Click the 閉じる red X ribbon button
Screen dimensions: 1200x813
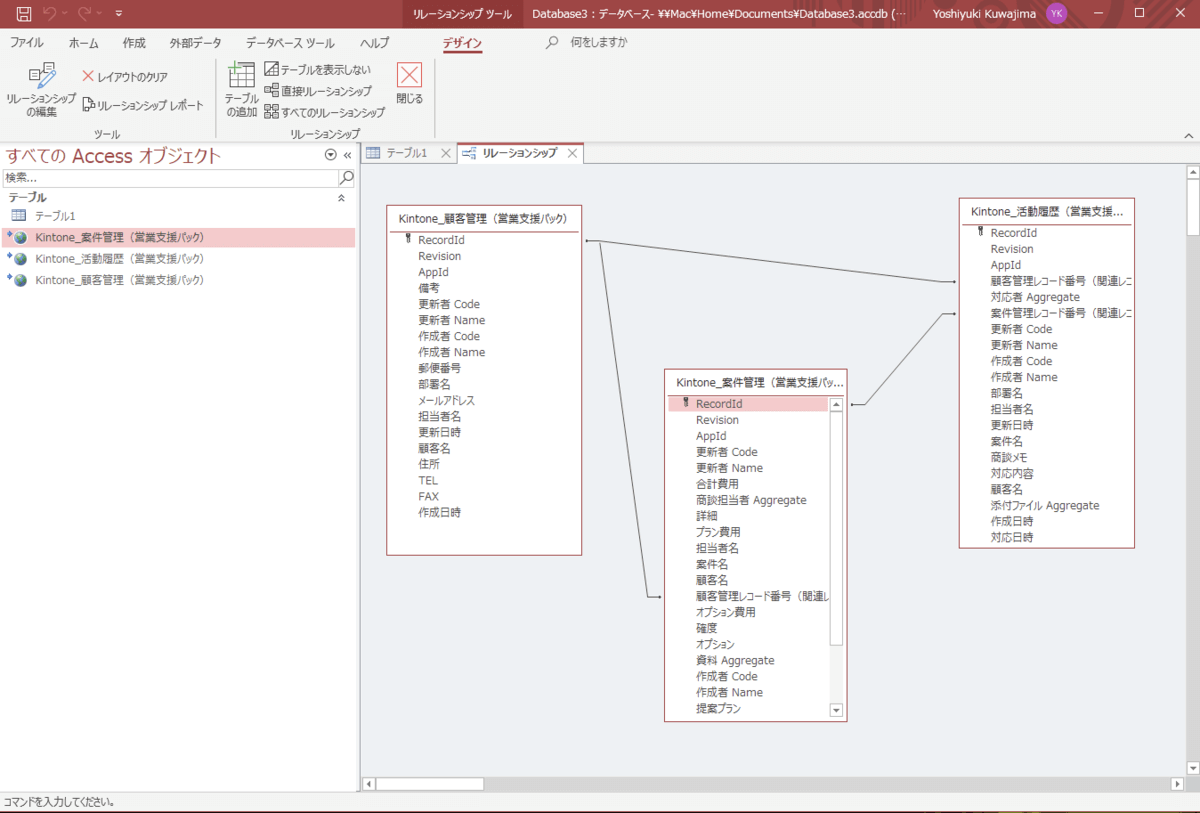[x=409, y=84]
